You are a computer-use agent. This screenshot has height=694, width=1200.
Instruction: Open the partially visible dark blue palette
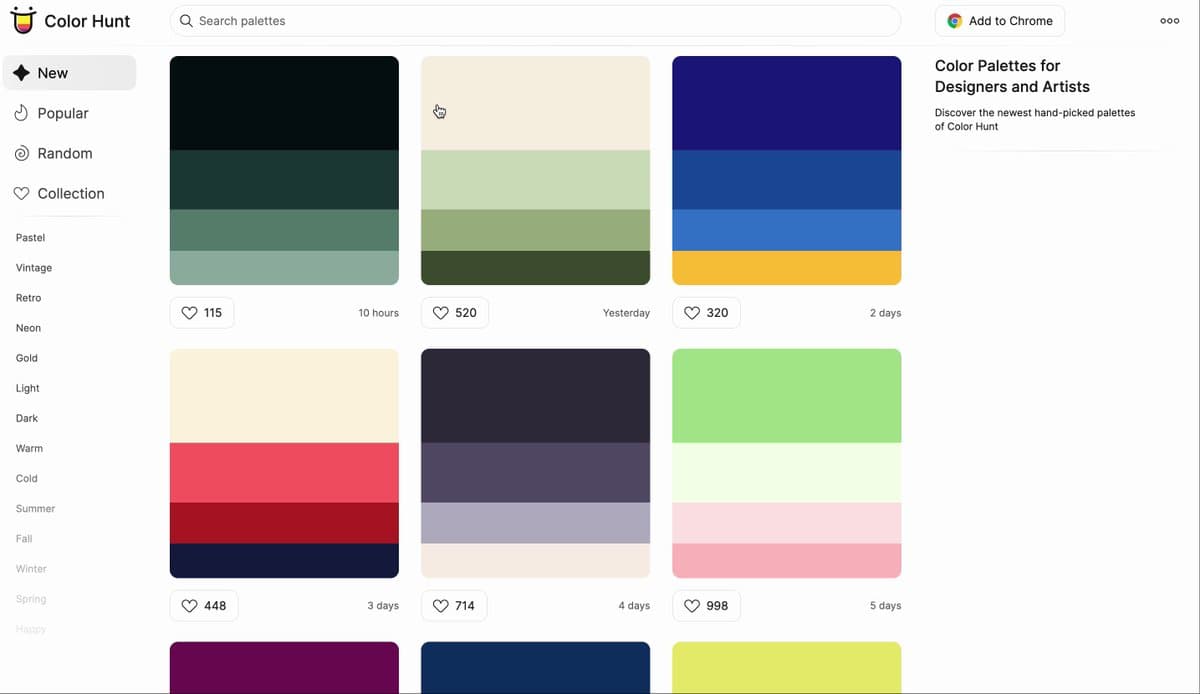pyautogui.click(x=535, y=668)
